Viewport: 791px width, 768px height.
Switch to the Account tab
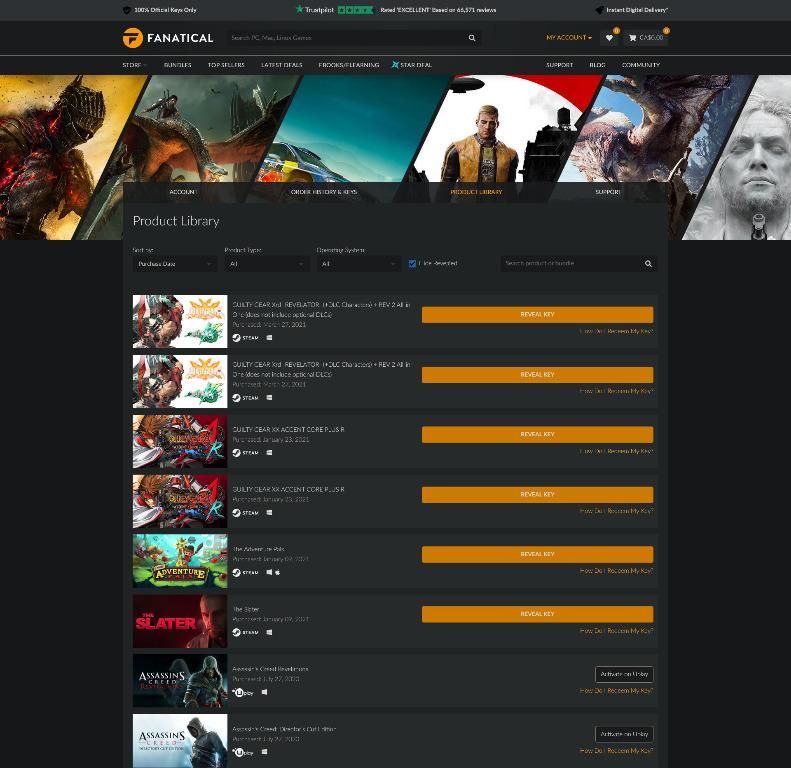point(183,192)
